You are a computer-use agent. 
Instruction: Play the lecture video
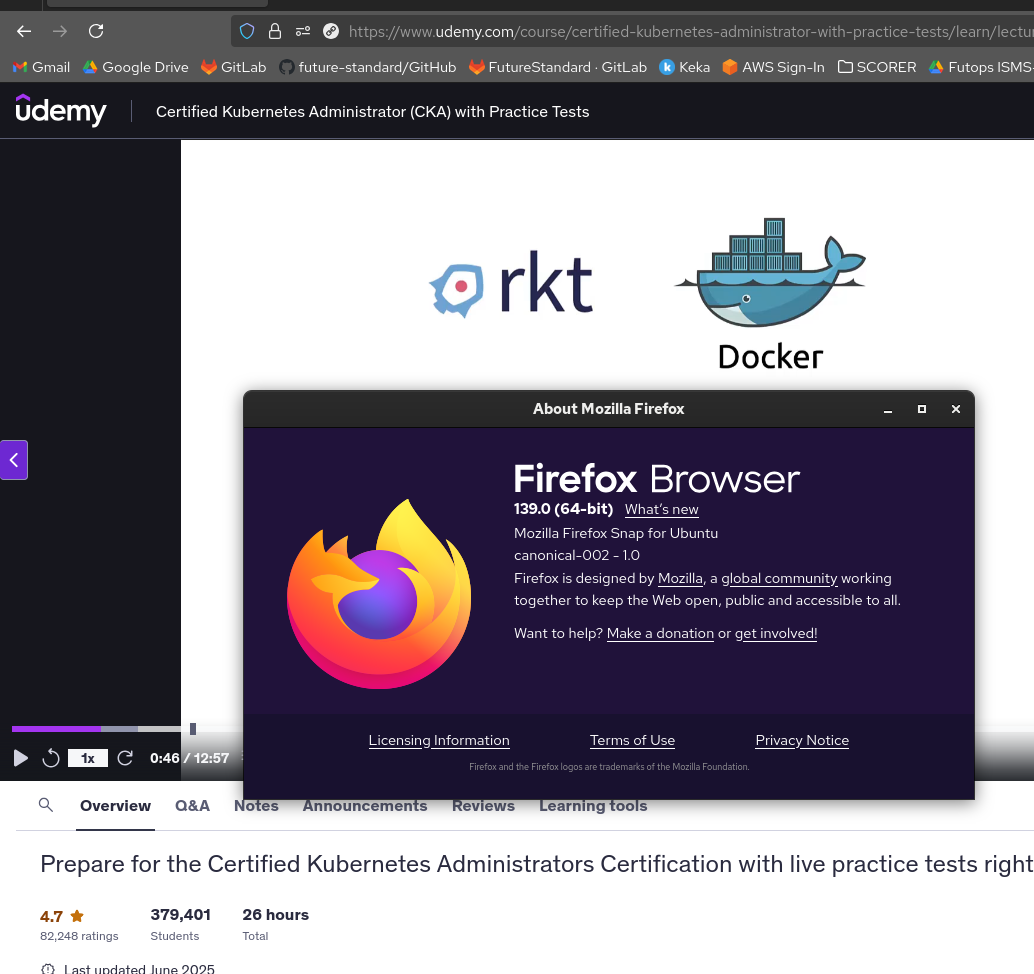click(x=20, y=758)
